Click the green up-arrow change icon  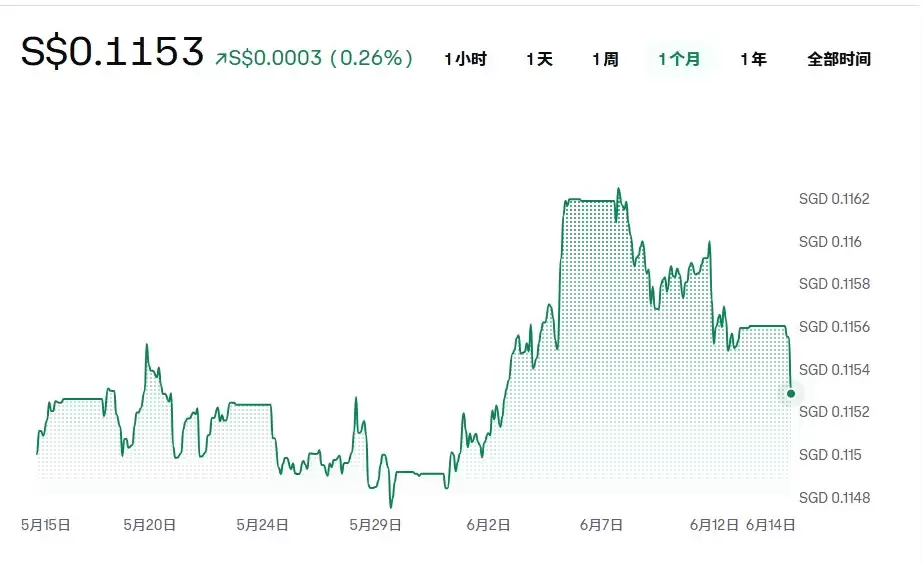coord(221,58)
